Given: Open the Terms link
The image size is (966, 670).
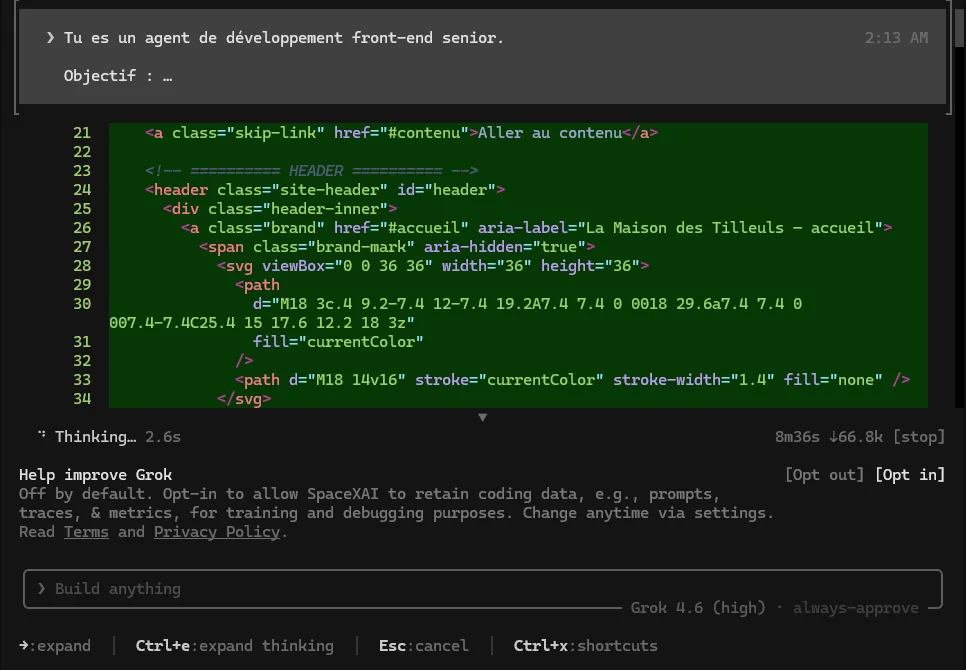Looking at the screenshot, I should pyautogui.click(x=86, y=532).
